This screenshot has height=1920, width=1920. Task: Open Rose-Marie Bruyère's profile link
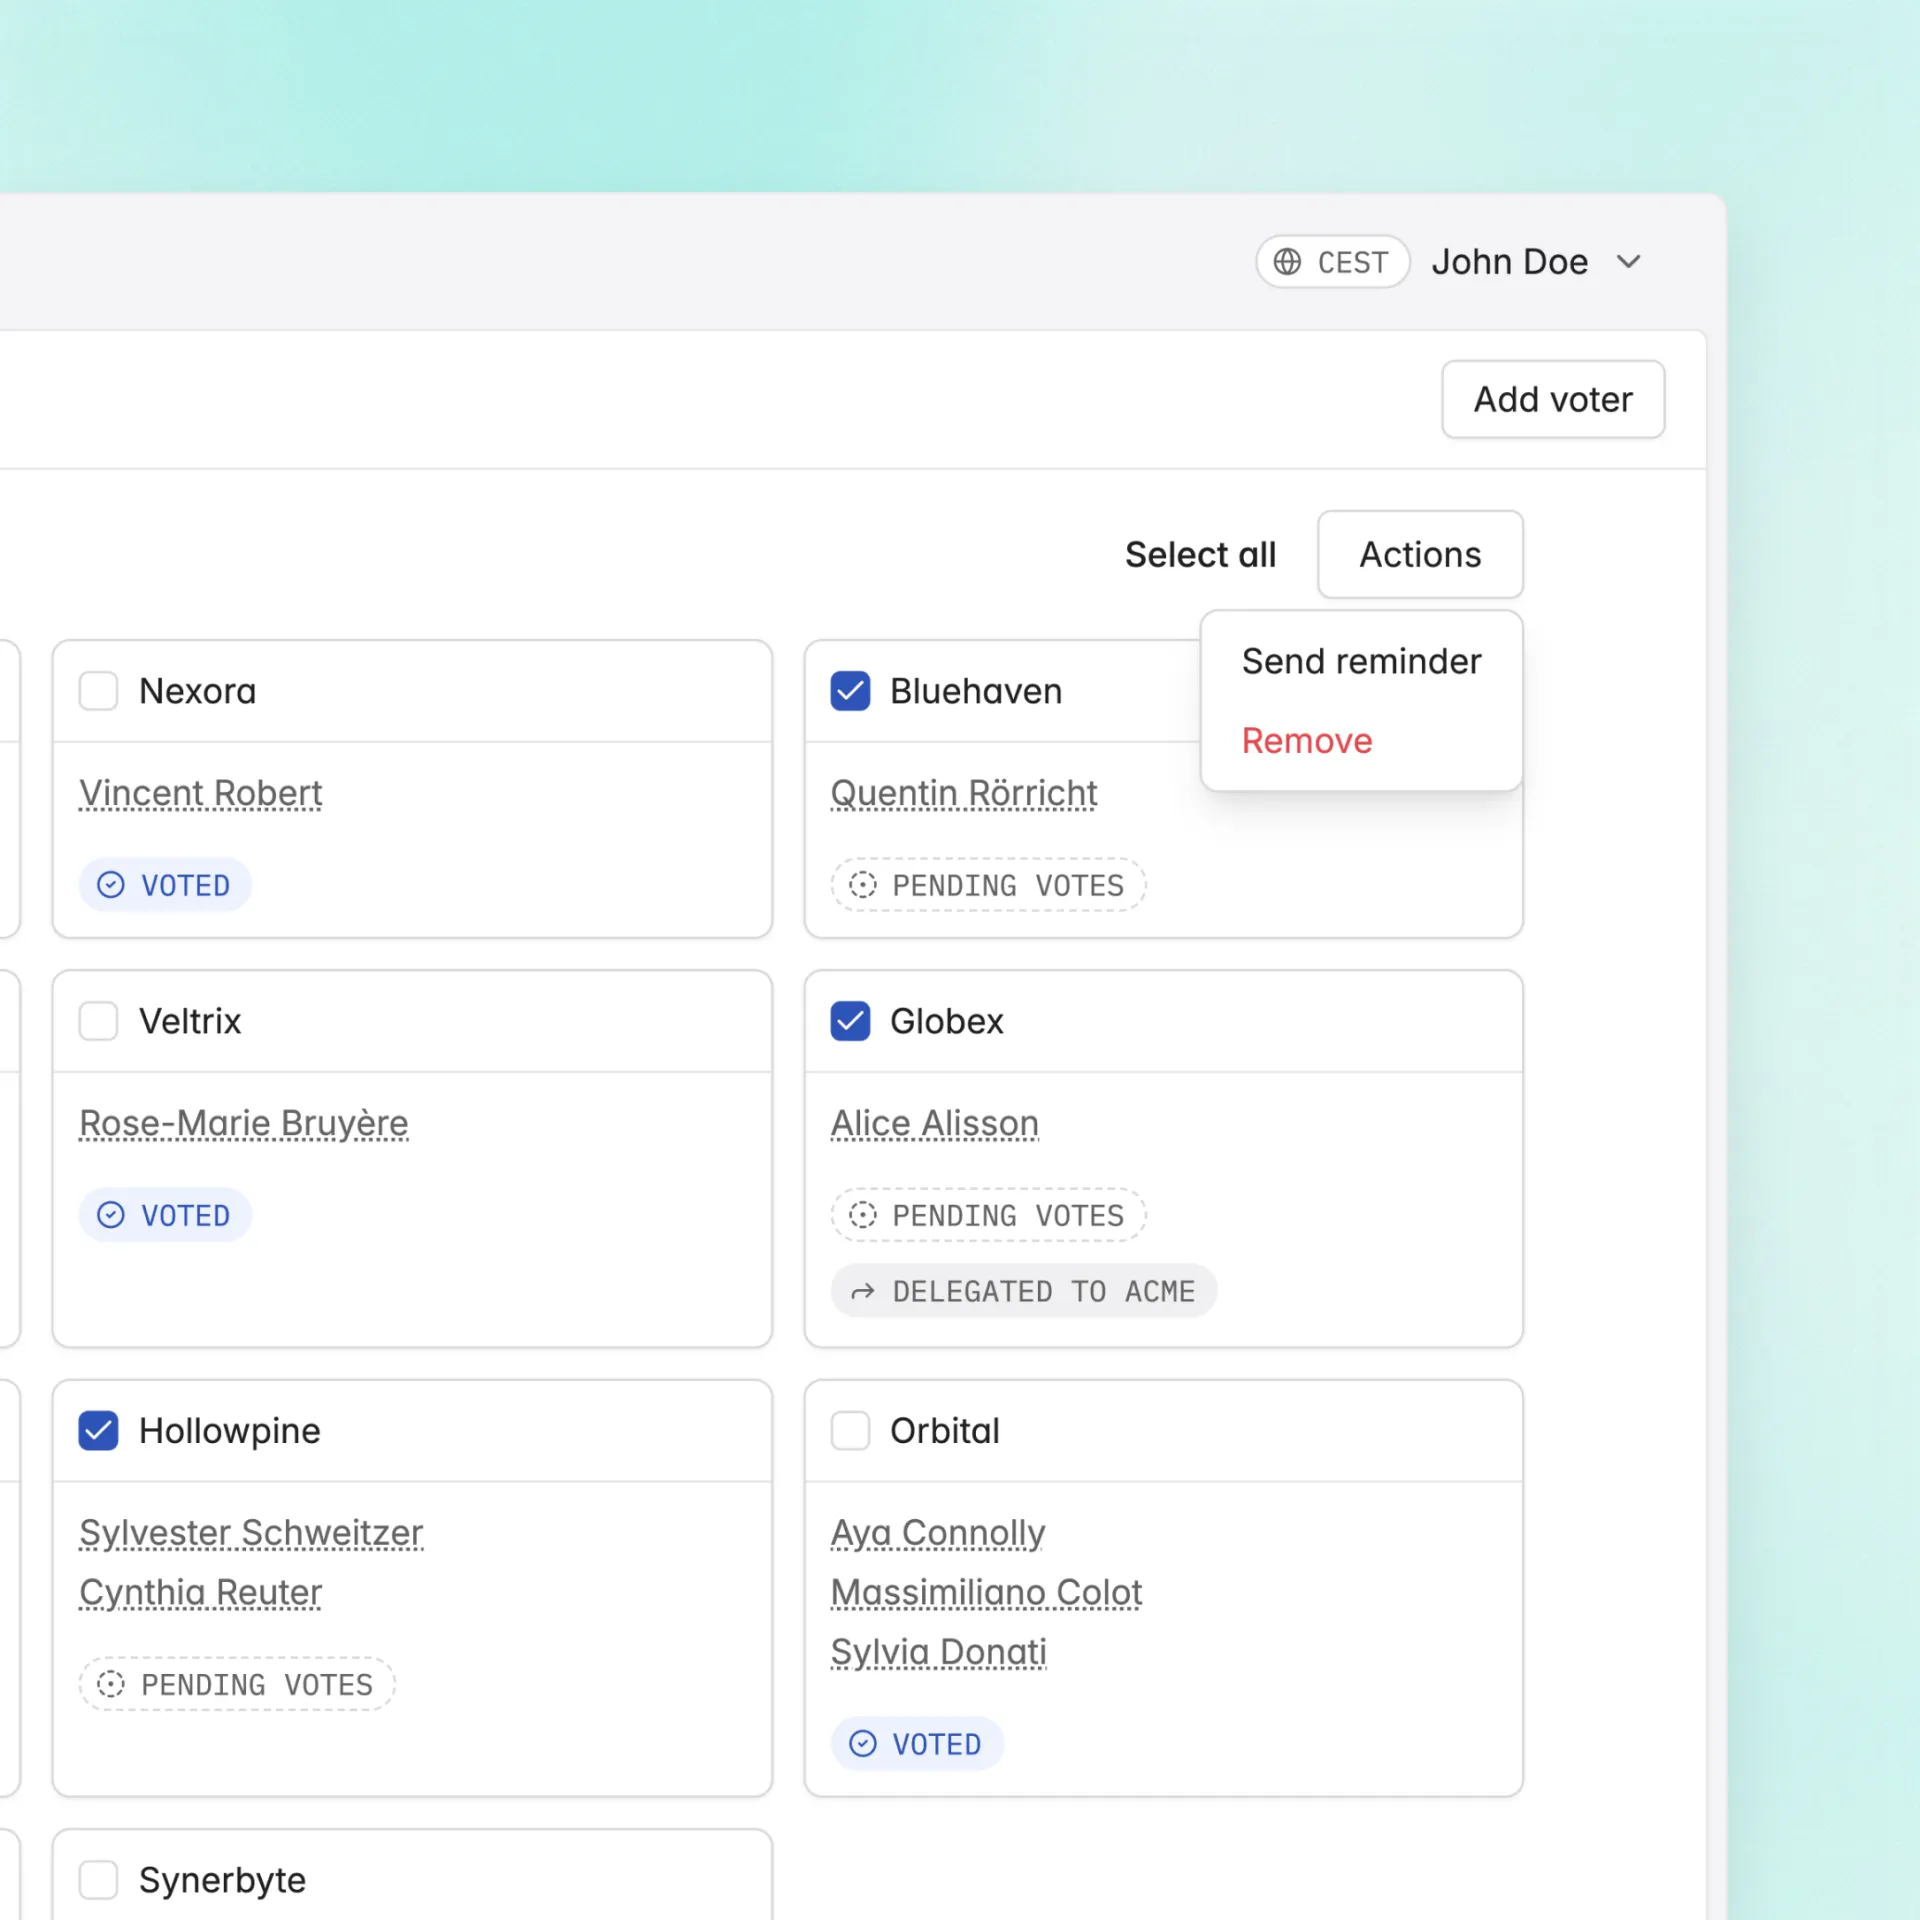[244, 1123]
